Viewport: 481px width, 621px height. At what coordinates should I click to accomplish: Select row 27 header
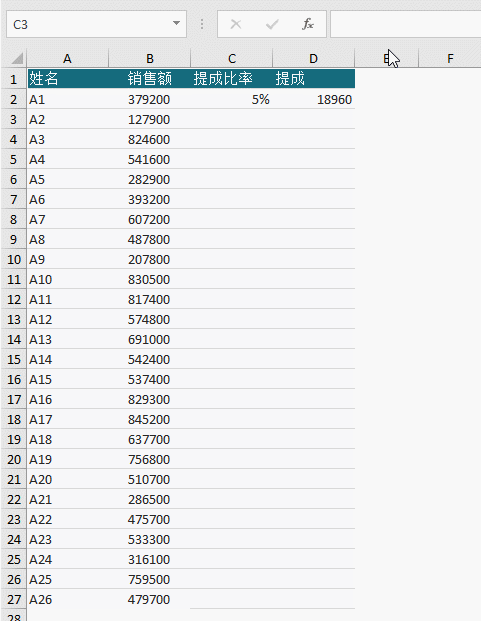pos(13,599)
